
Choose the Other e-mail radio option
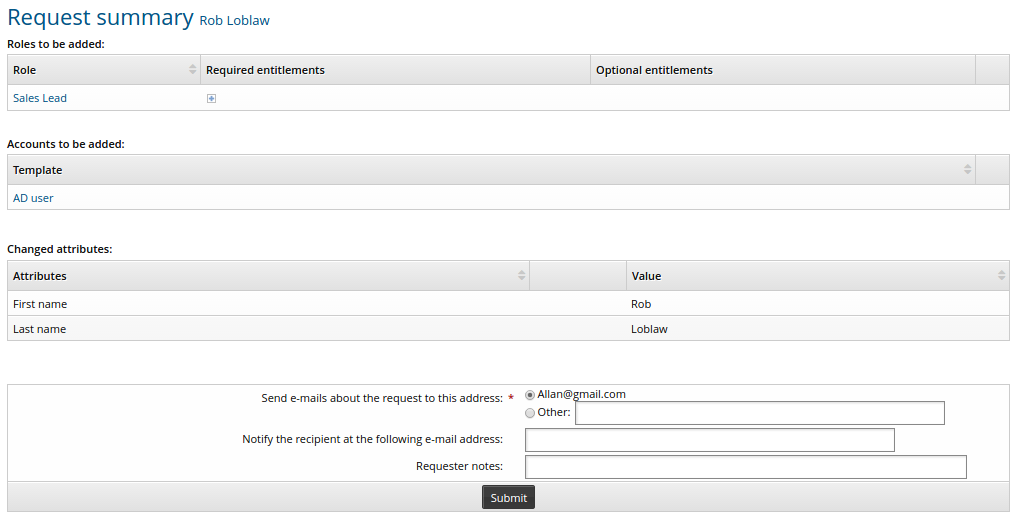pyautogui.click(x=530, y=413)
